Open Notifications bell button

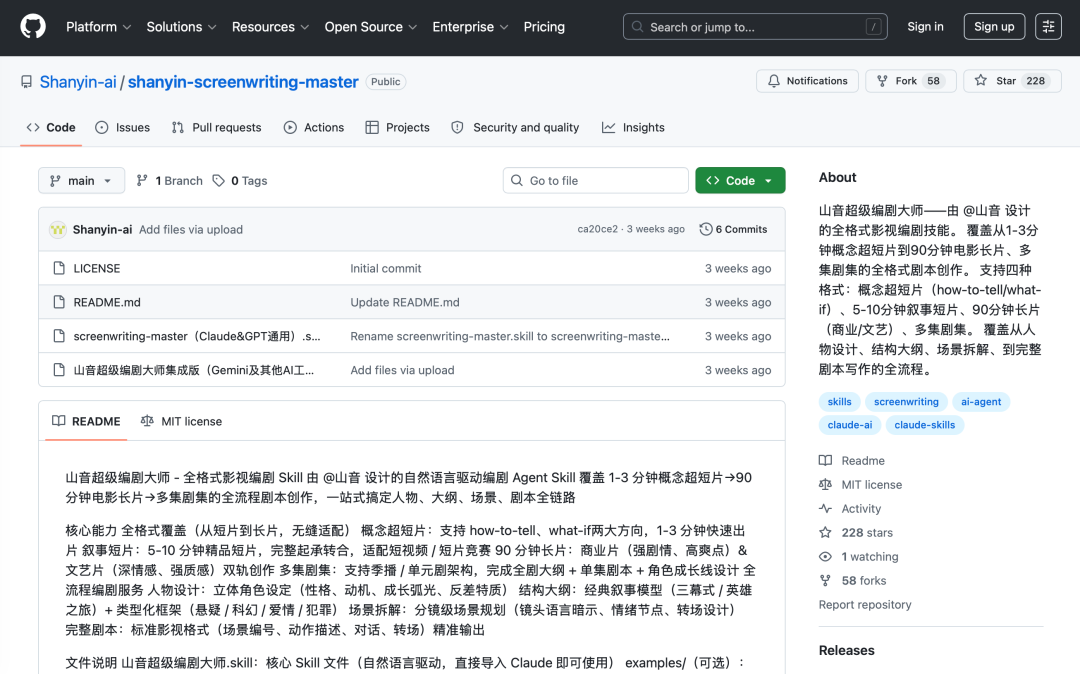click(x=807, y=81)
